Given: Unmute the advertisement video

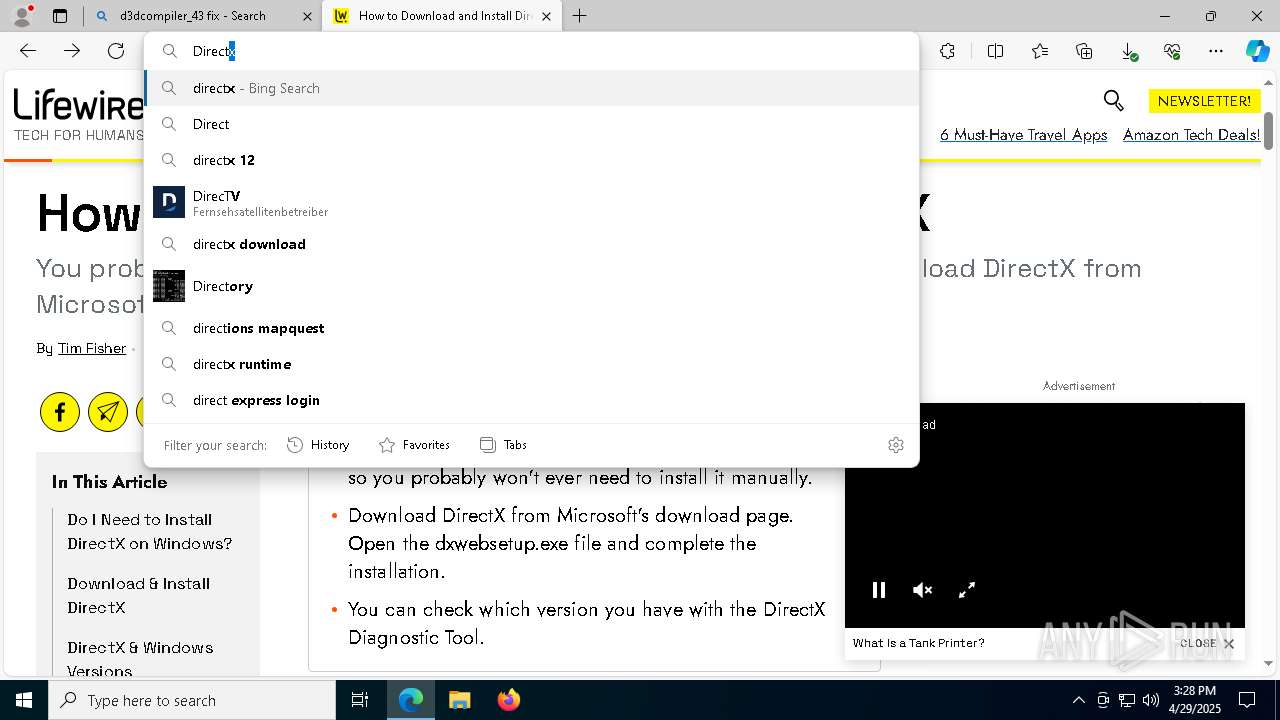Looking at the screenshot, I should click(x=923, y=590).
